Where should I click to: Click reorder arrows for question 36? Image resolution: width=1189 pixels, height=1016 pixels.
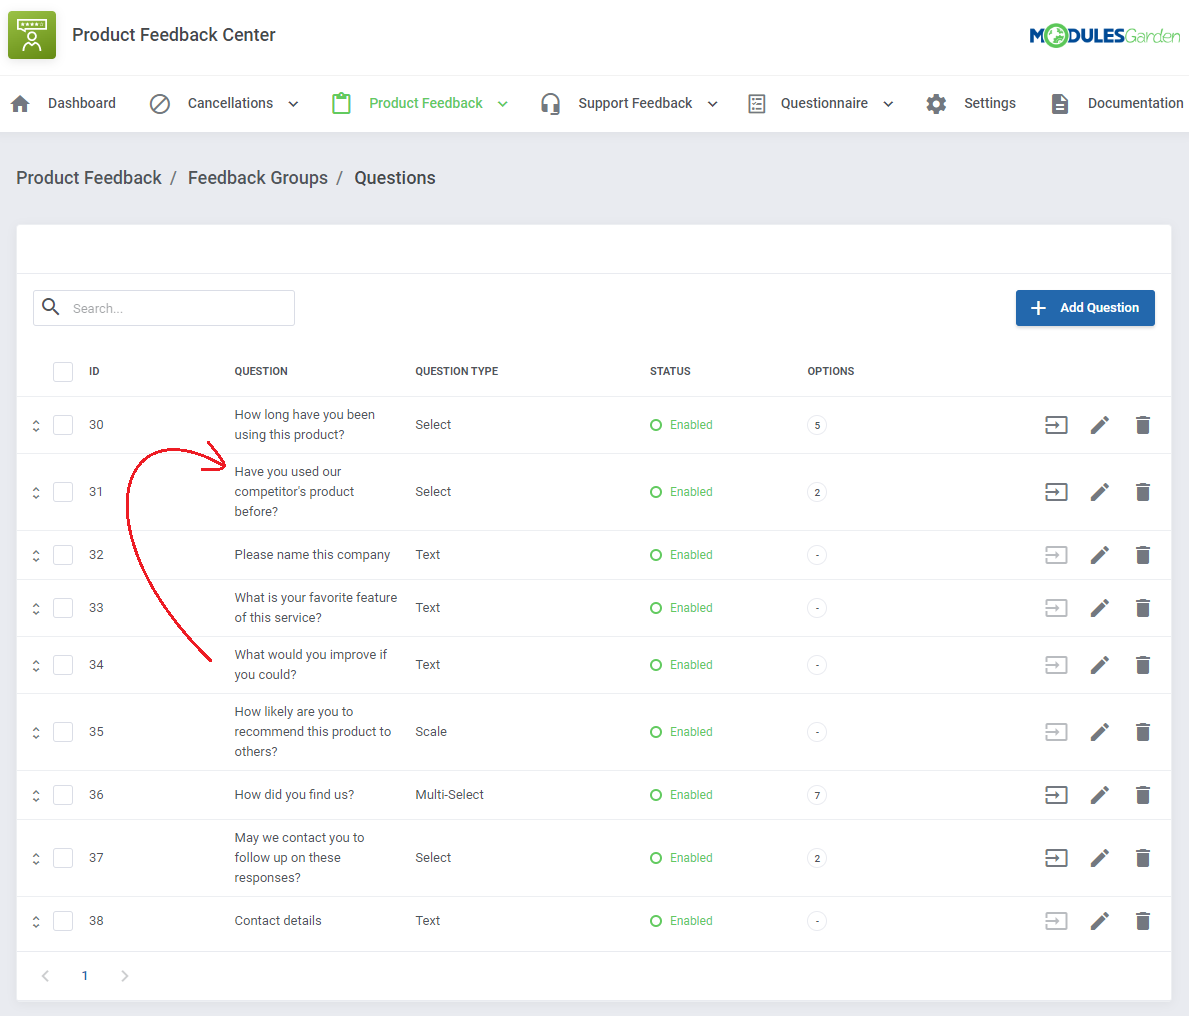[36, 795]
